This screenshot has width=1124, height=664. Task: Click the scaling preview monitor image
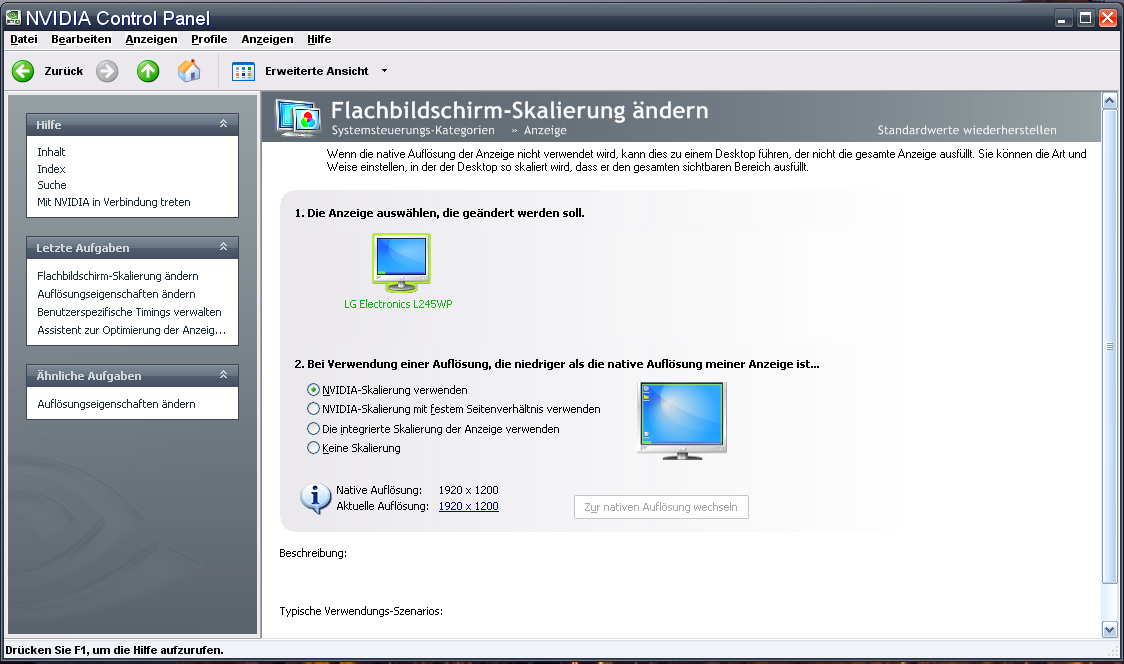(x=681, y=420)
